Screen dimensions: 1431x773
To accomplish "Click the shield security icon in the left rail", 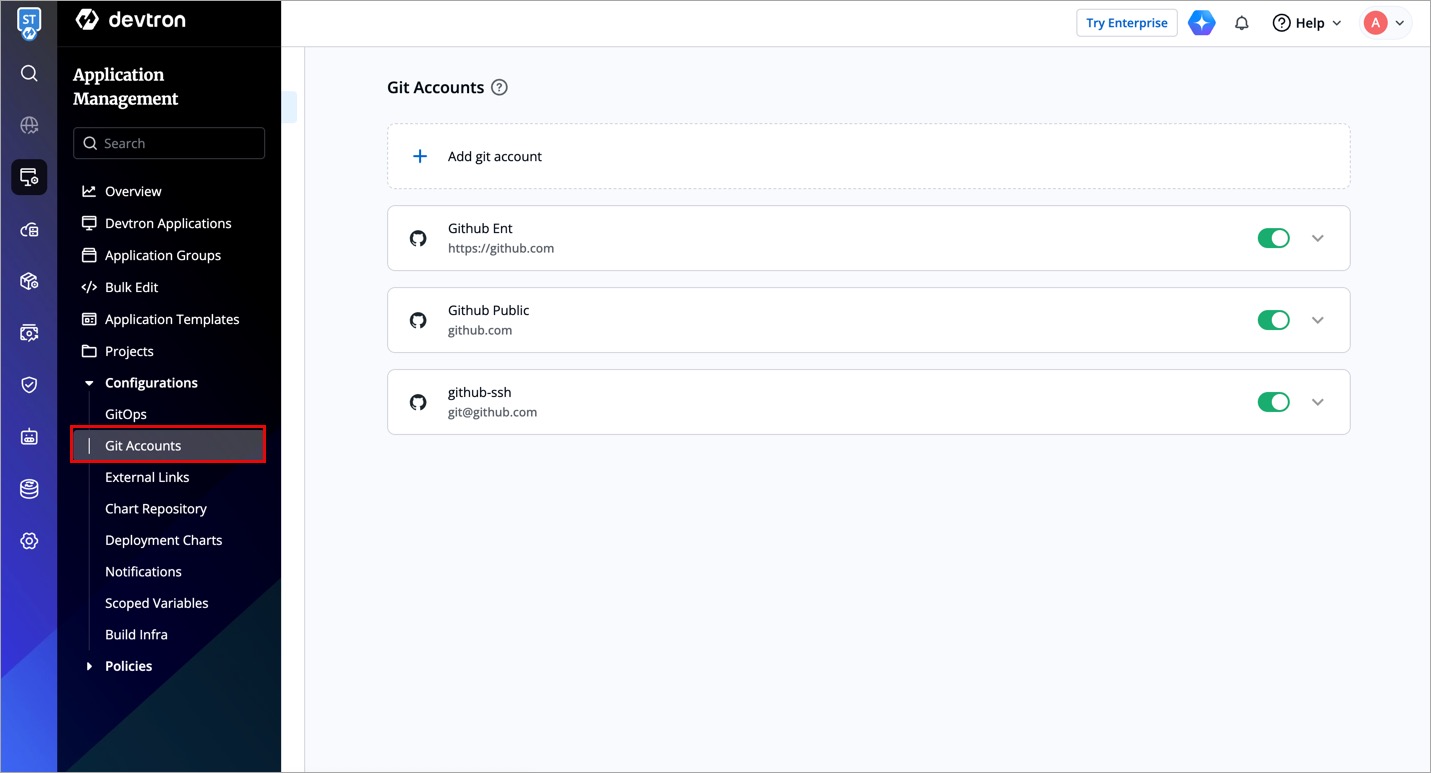I will [29, 385].
